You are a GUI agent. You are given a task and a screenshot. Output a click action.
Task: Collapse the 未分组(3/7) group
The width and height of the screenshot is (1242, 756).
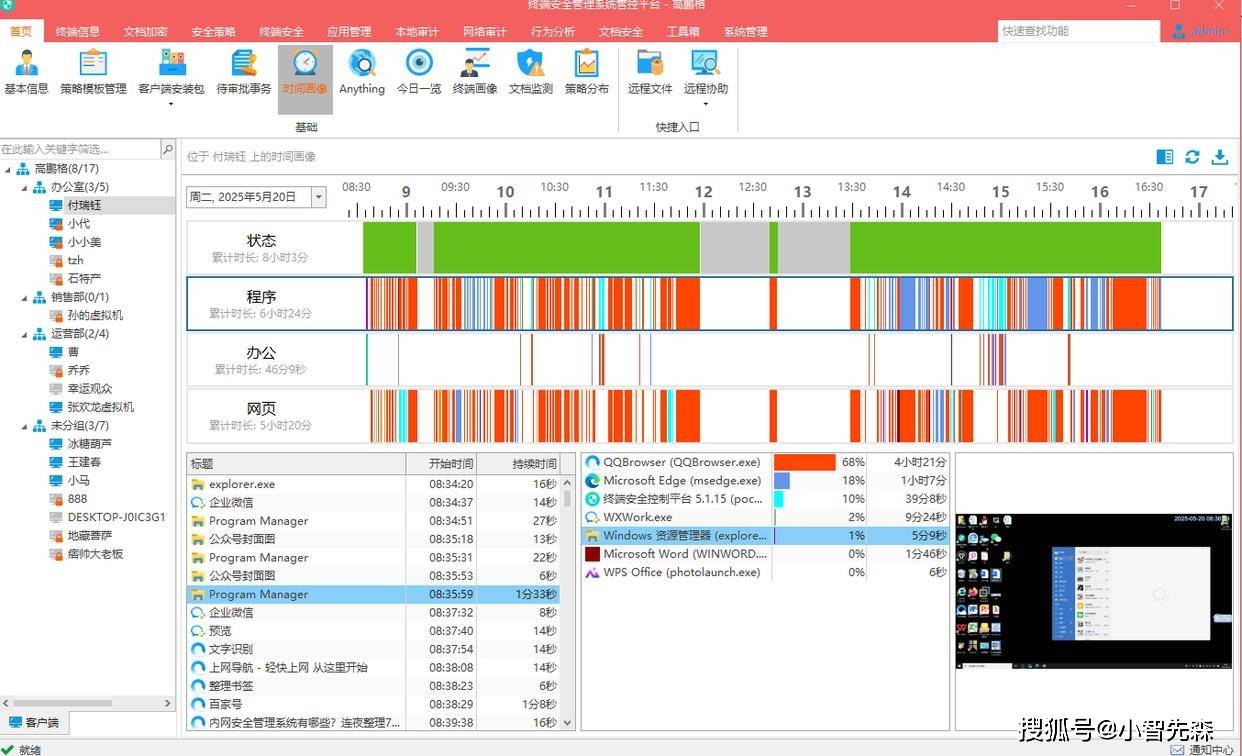(x=25, y=426)
